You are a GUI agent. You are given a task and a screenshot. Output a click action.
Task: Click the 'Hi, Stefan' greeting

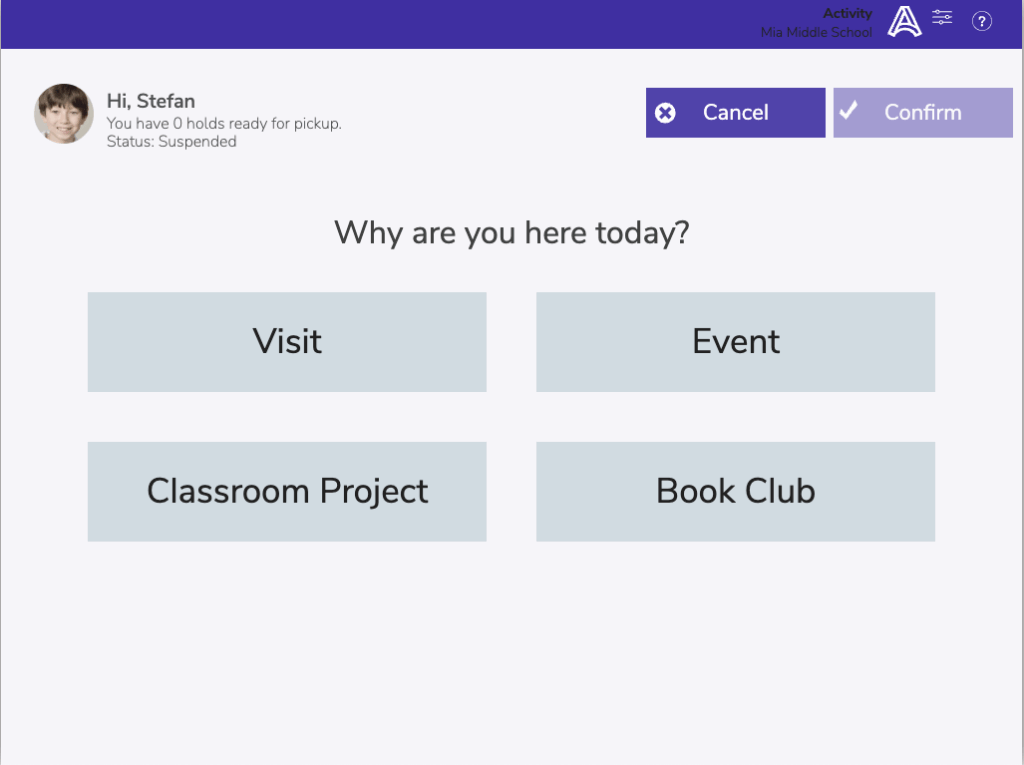pos(151,101)
